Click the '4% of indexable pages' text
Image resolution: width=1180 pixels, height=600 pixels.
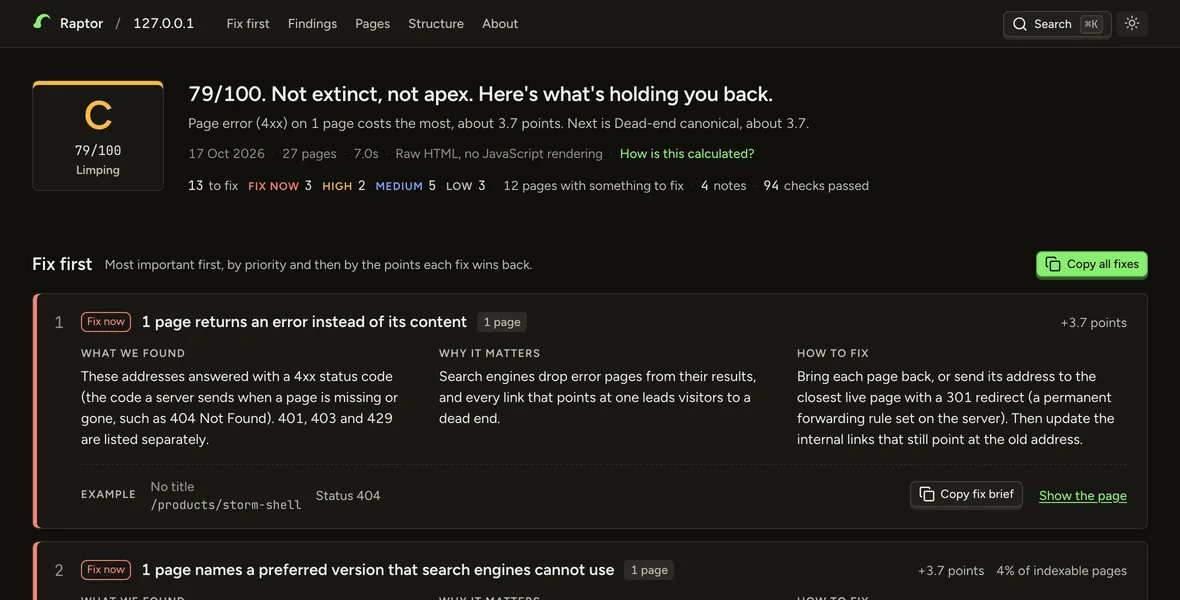(x=1061, y=571)
